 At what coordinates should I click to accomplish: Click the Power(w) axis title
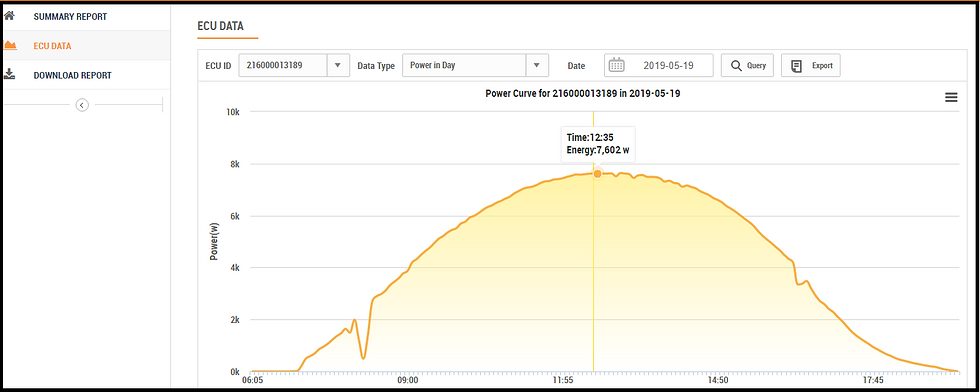214,241
